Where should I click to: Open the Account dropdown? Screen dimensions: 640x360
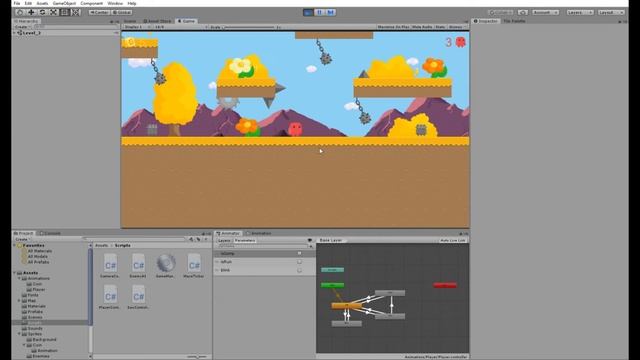tap(545, 12)
